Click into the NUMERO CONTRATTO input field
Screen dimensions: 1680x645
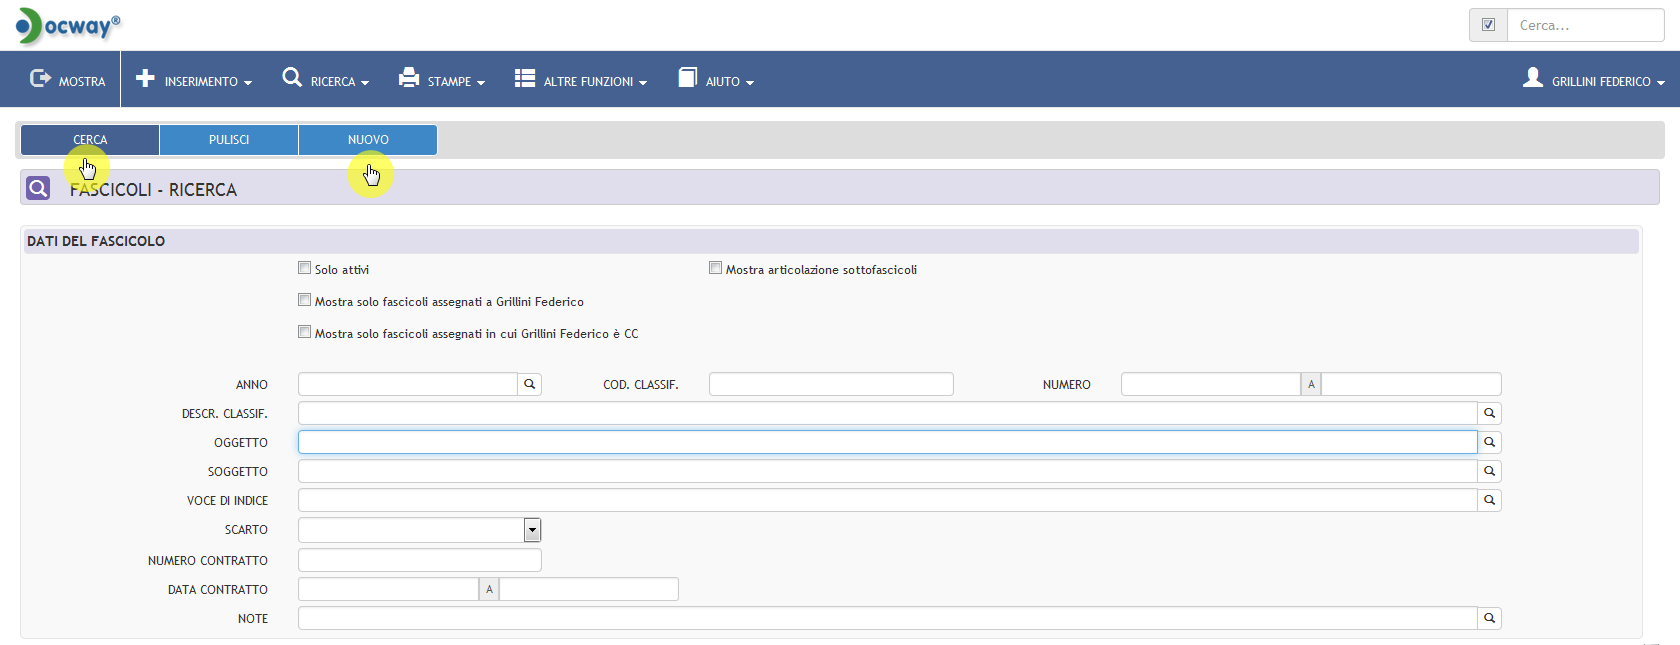tap(420, 560)
